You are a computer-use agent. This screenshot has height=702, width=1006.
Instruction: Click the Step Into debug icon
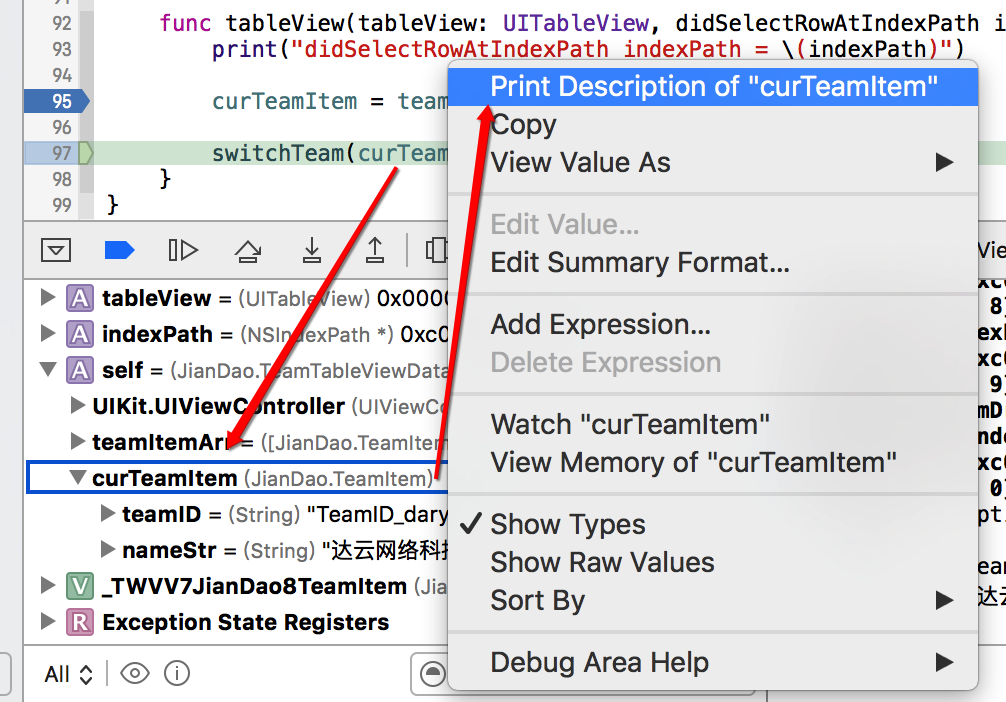312,250
